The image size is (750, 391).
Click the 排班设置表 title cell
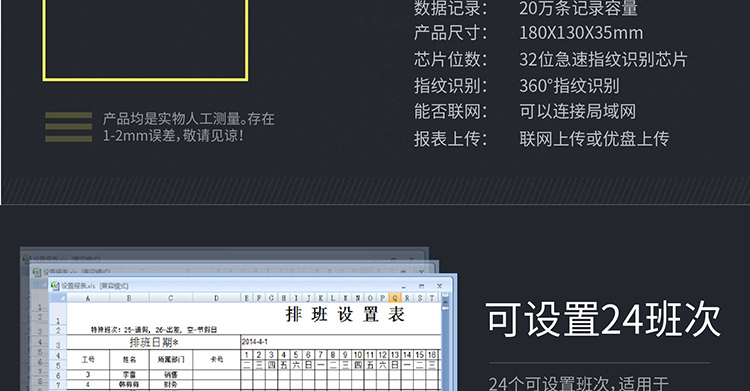[x=345, y=314]
